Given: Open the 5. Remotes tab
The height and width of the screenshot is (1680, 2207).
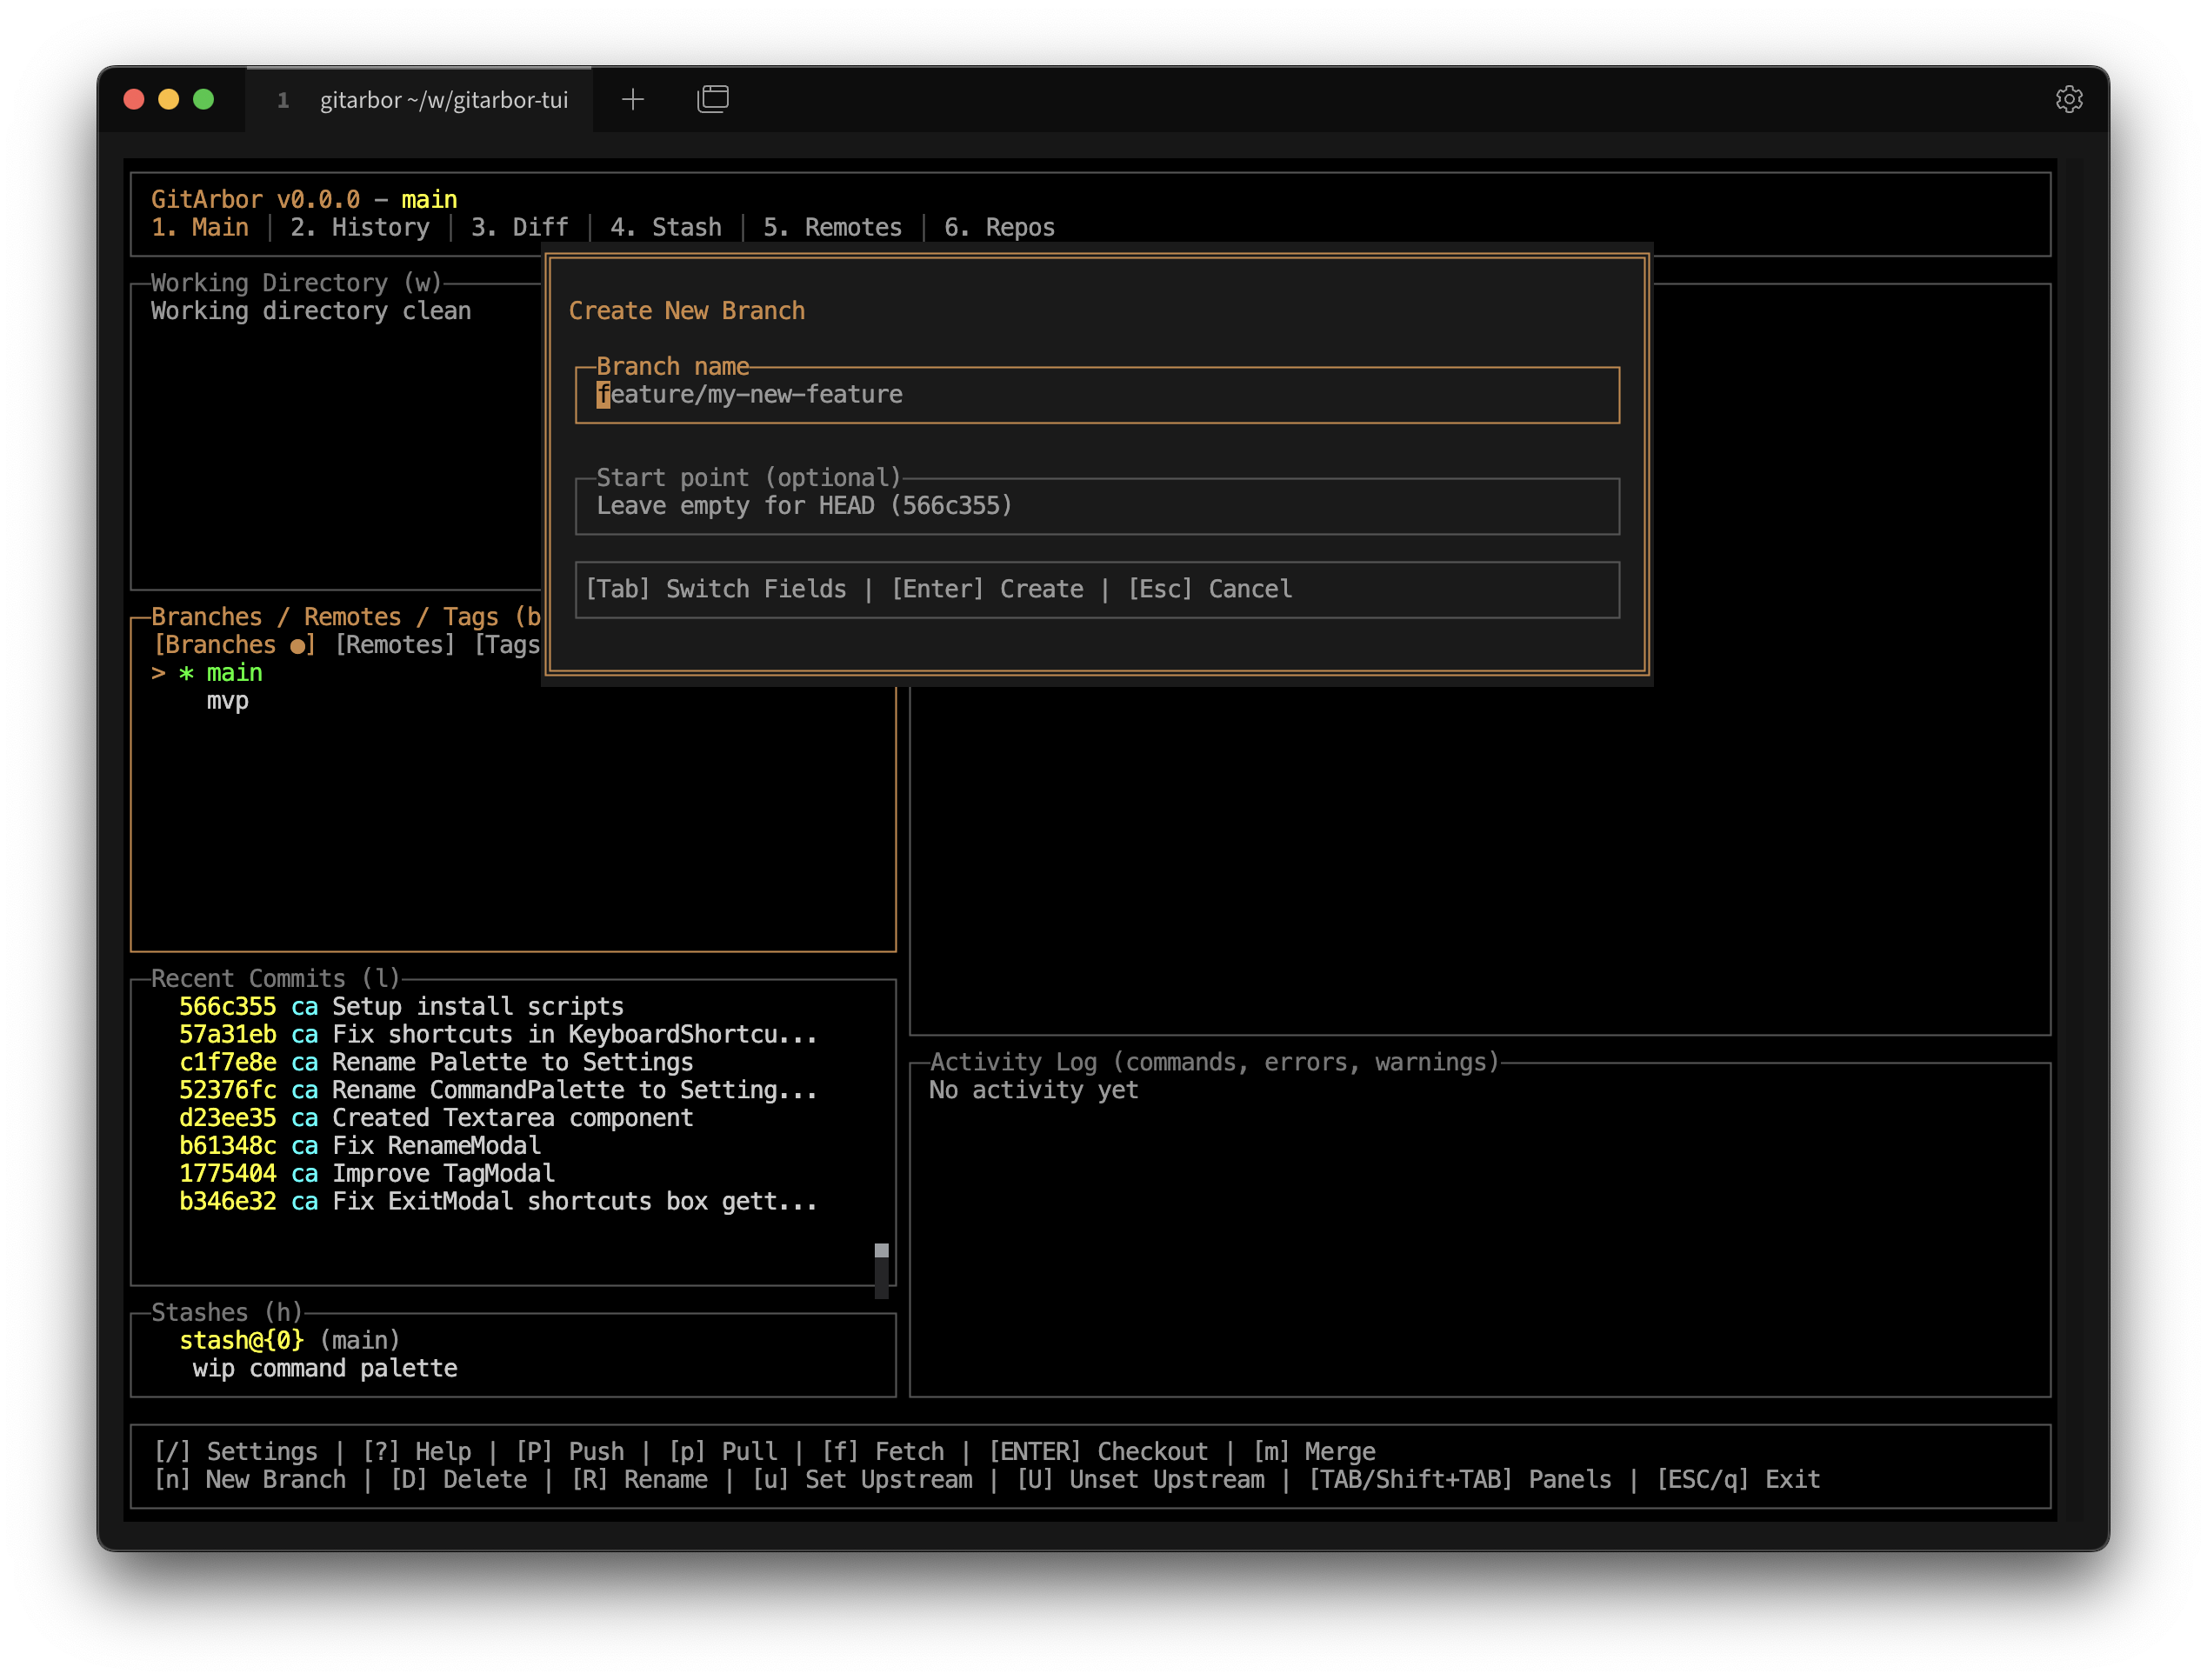Looking at the screenshot, I should (x=832, y=228).
